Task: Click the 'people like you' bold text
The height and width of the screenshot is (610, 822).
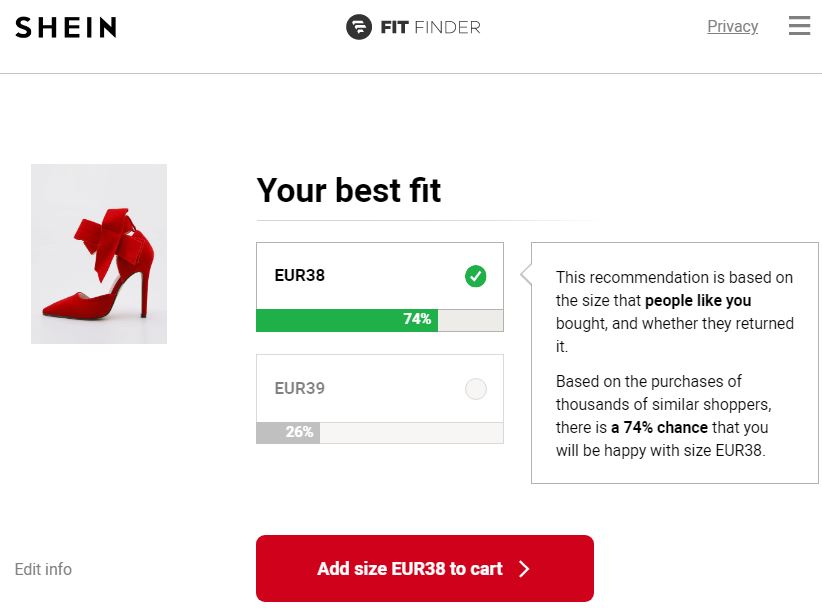Action: [x=698, y=300]
